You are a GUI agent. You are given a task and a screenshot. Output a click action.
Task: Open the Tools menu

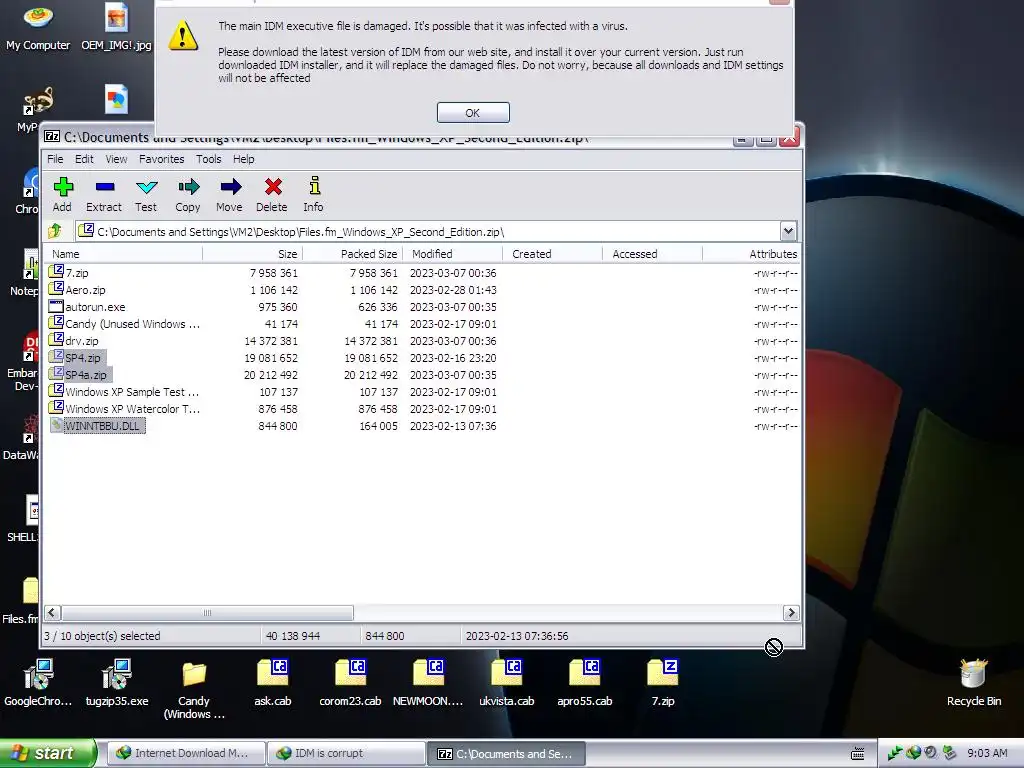pos(208,159)
